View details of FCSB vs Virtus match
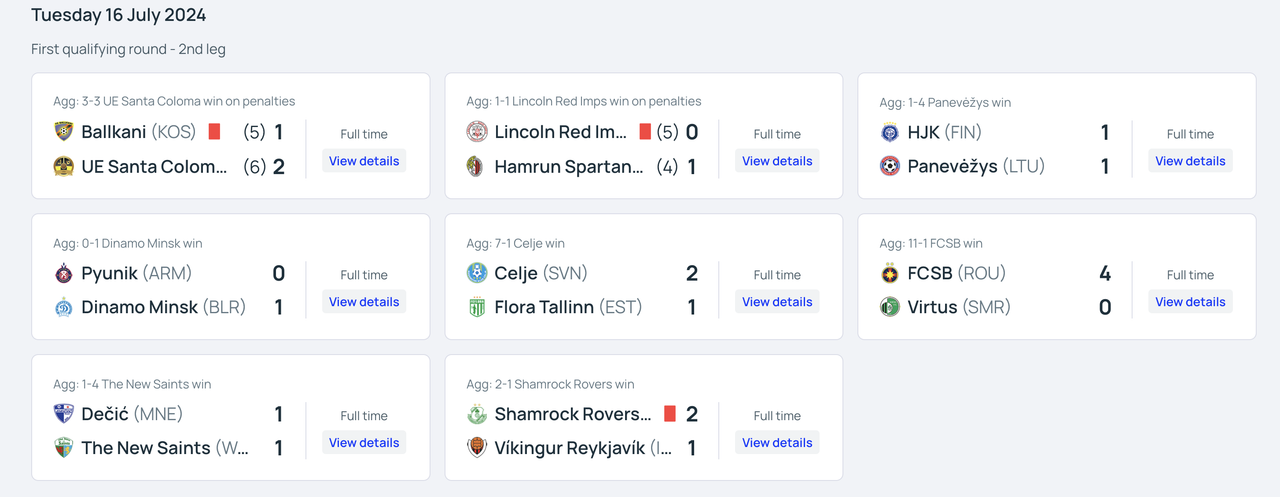1280x497 pixels. [1190, 302]
